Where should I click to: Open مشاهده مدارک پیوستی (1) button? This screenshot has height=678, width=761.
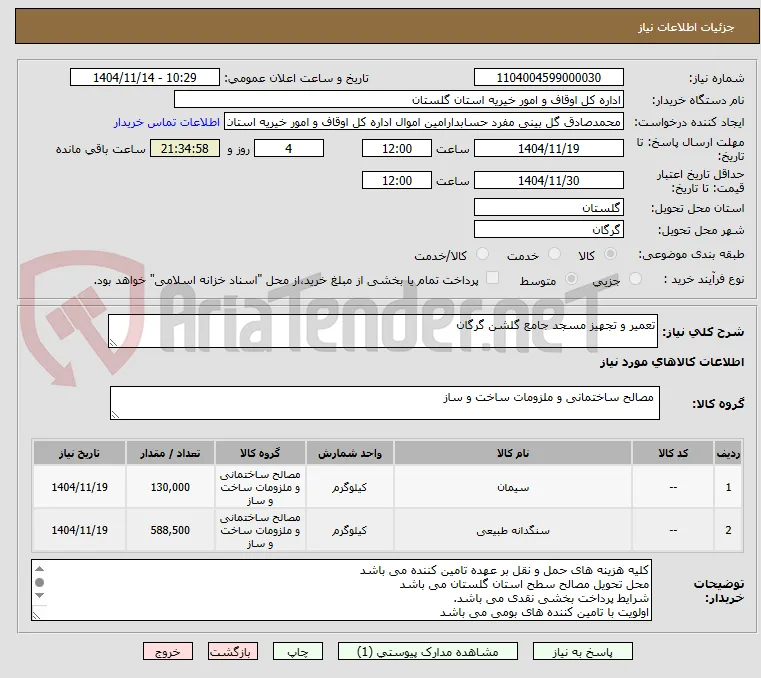click(x=428, y=651)
